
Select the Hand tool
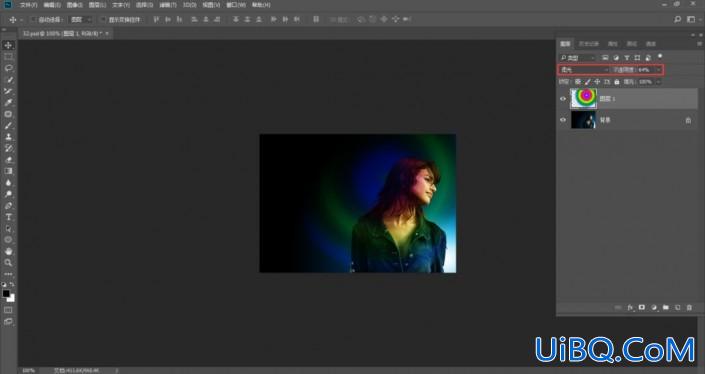tap(9, 251)
